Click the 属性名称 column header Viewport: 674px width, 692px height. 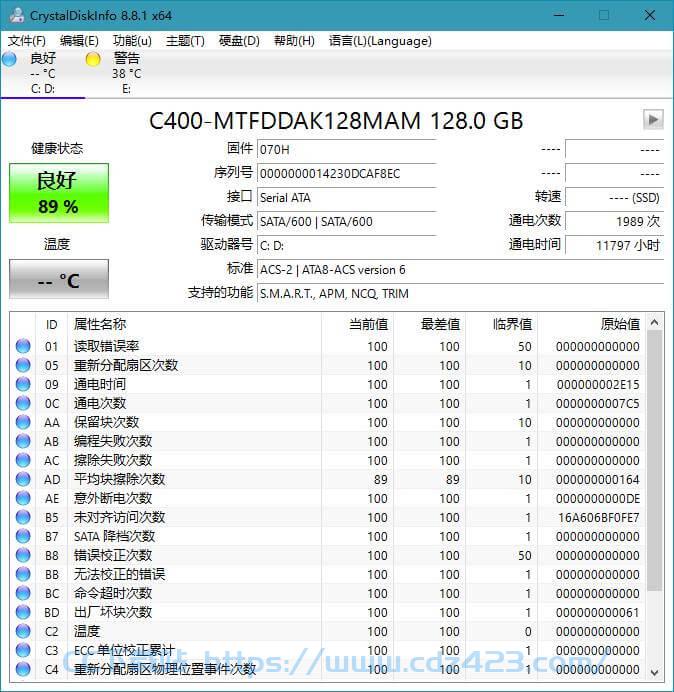(194, 324)
